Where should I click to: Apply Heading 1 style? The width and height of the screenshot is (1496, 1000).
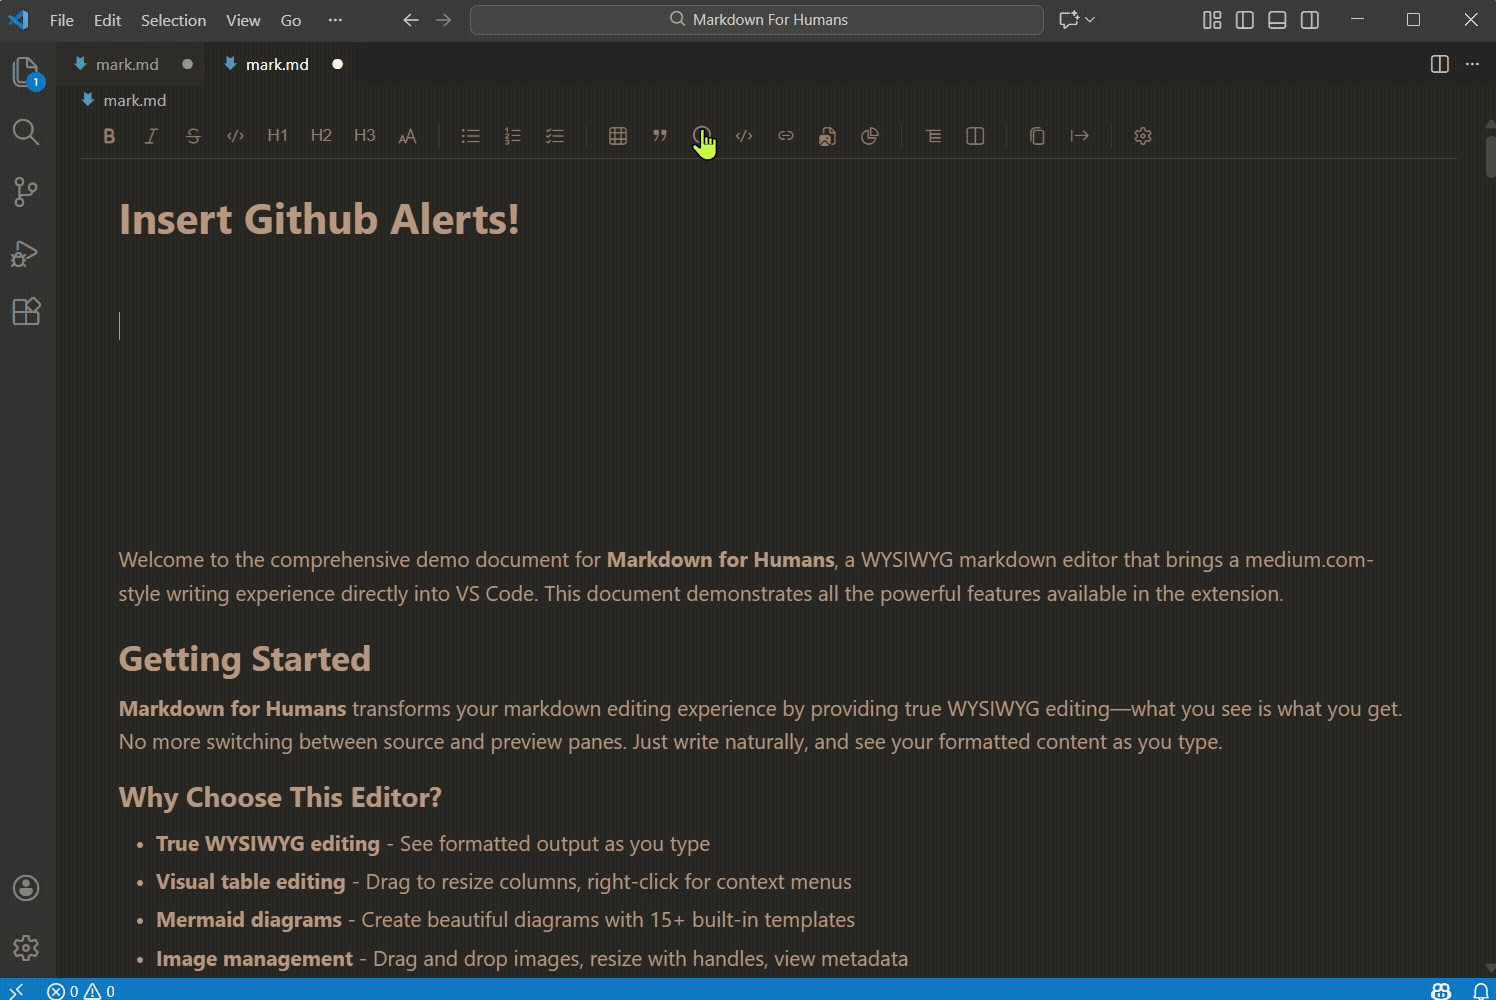(x=277, y=136)
